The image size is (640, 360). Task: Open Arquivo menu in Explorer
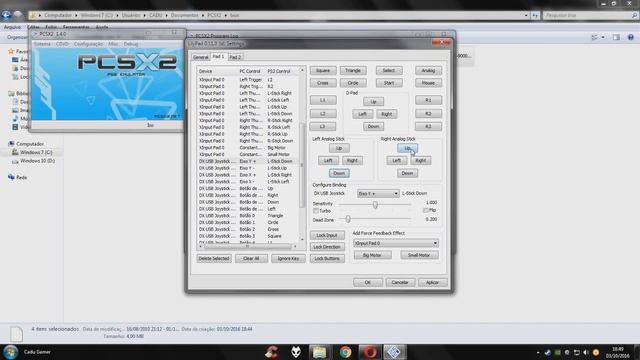click(x=12, y=27)
